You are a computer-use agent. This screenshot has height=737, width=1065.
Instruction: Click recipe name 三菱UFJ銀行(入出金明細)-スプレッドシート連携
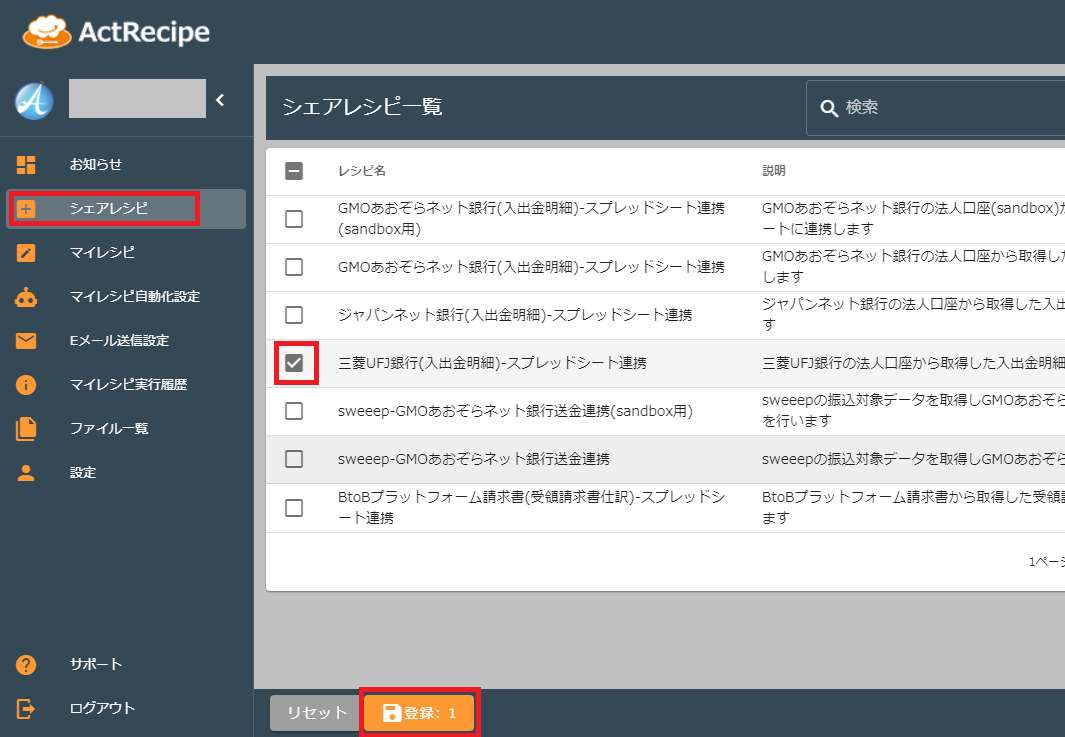coord(492,363)
